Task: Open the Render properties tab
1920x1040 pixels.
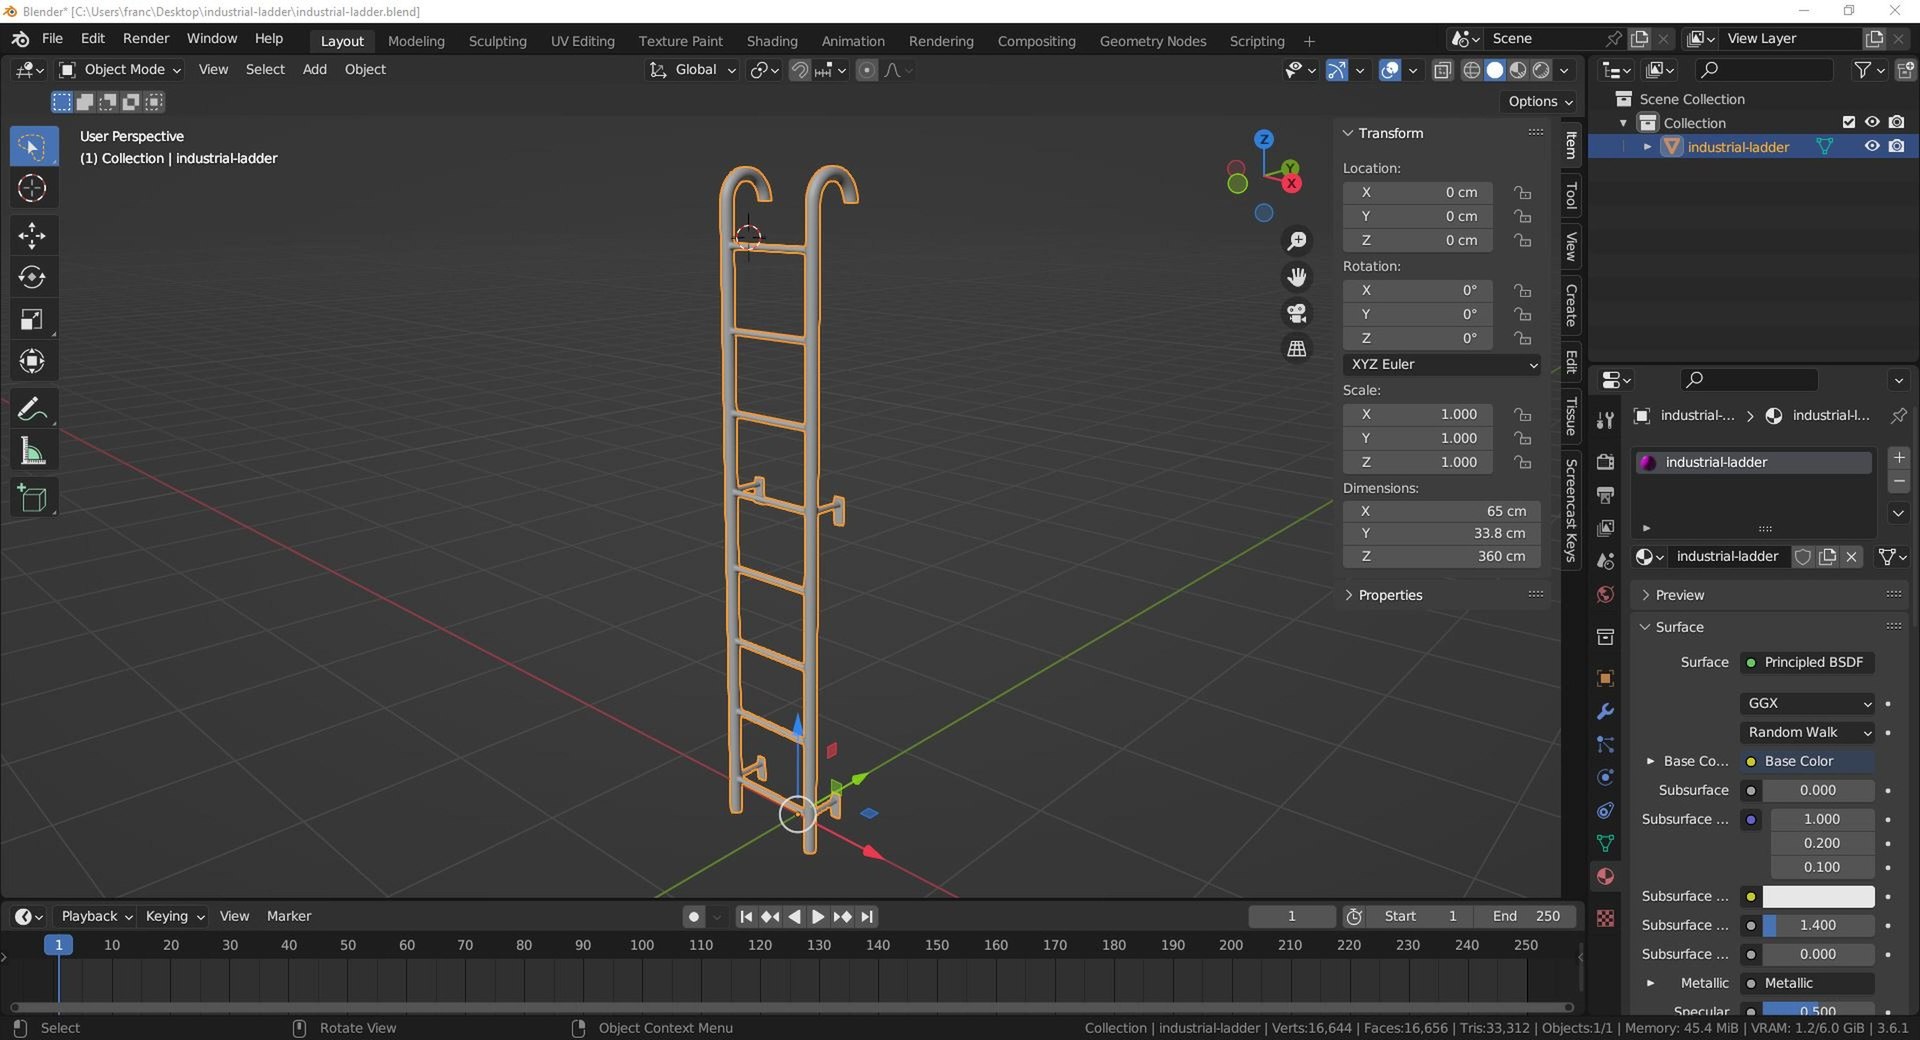Action: click(1605, 462)
